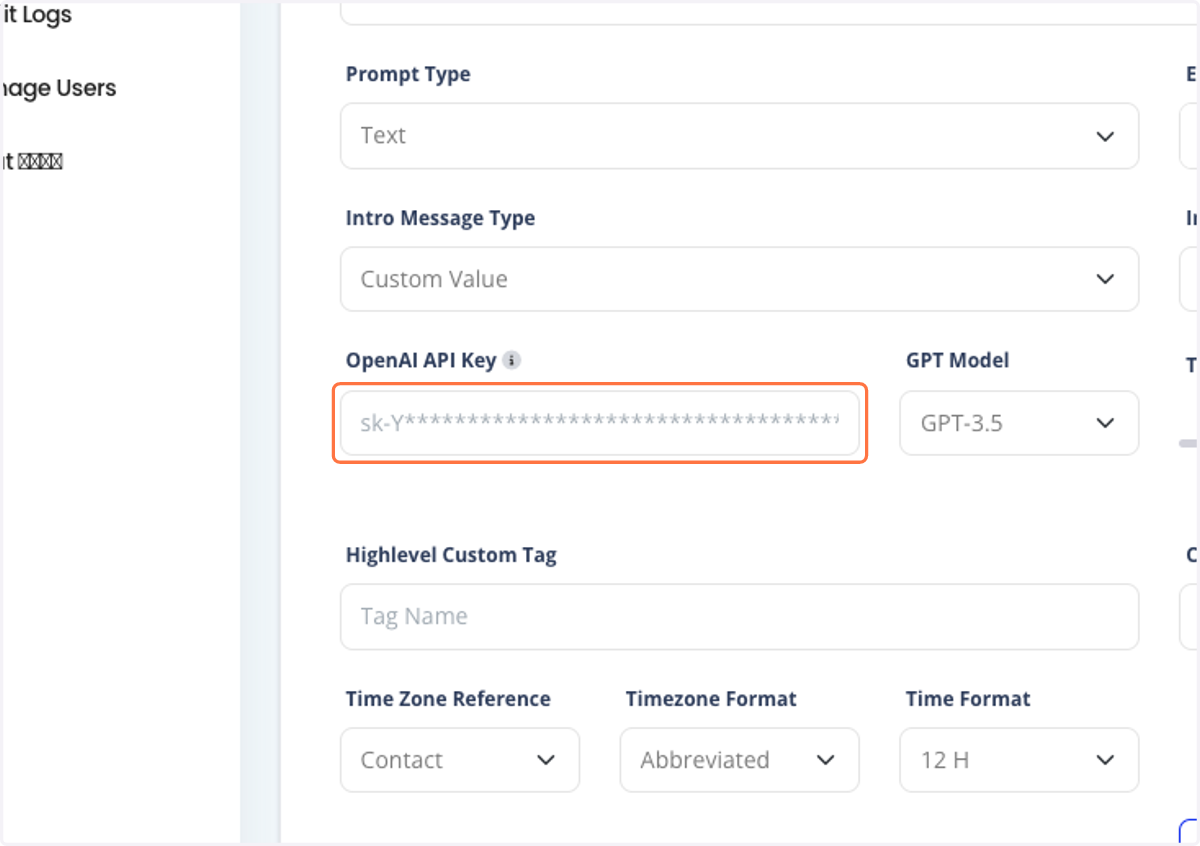Click the Highlevel Custom Tag Name field
The width and height of the screenshot is (1200, 846).
pos(739,616)
